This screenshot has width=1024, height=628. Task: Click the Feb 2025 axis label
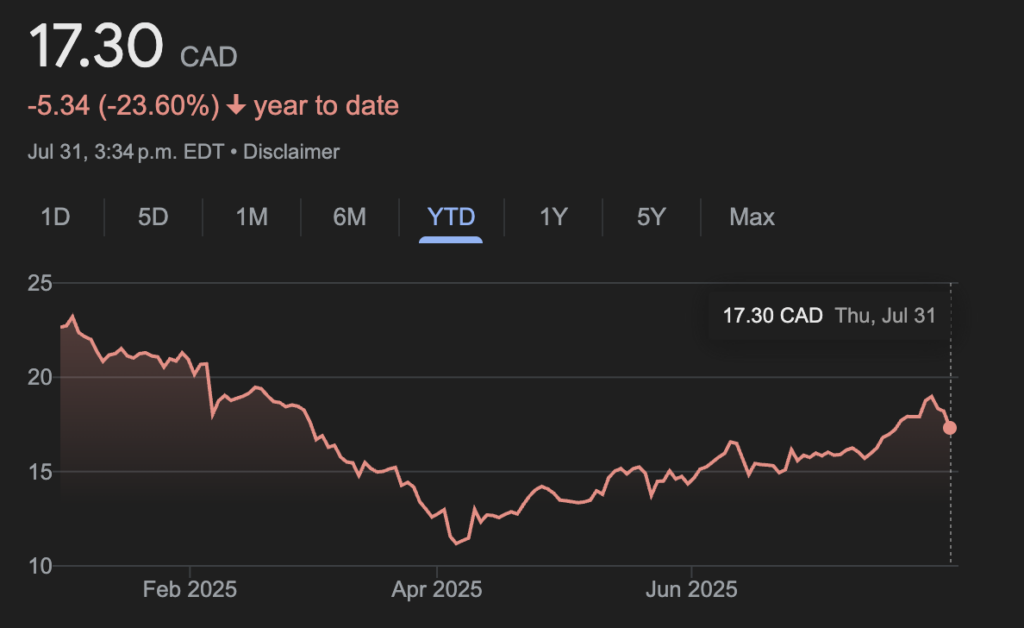tap(190, 589)
